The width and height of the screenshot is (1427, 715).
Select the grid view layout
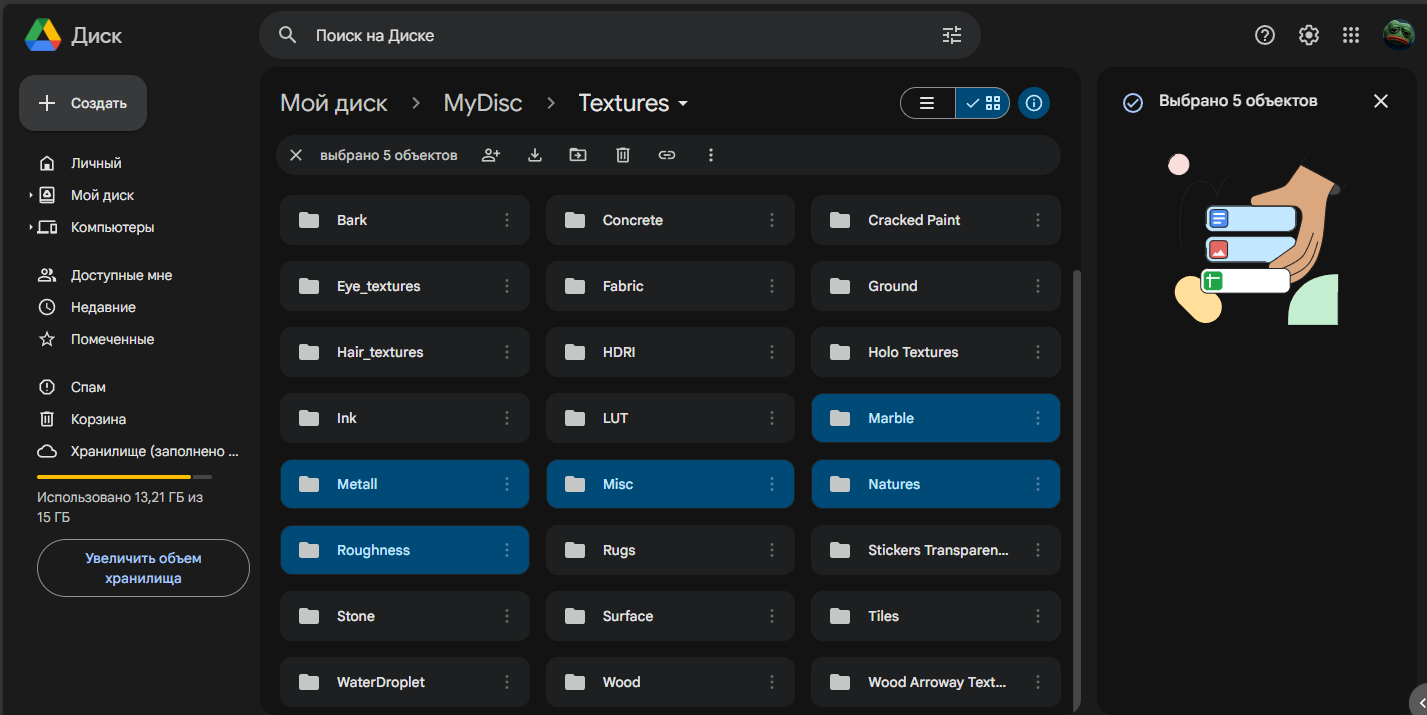[983, 103]
